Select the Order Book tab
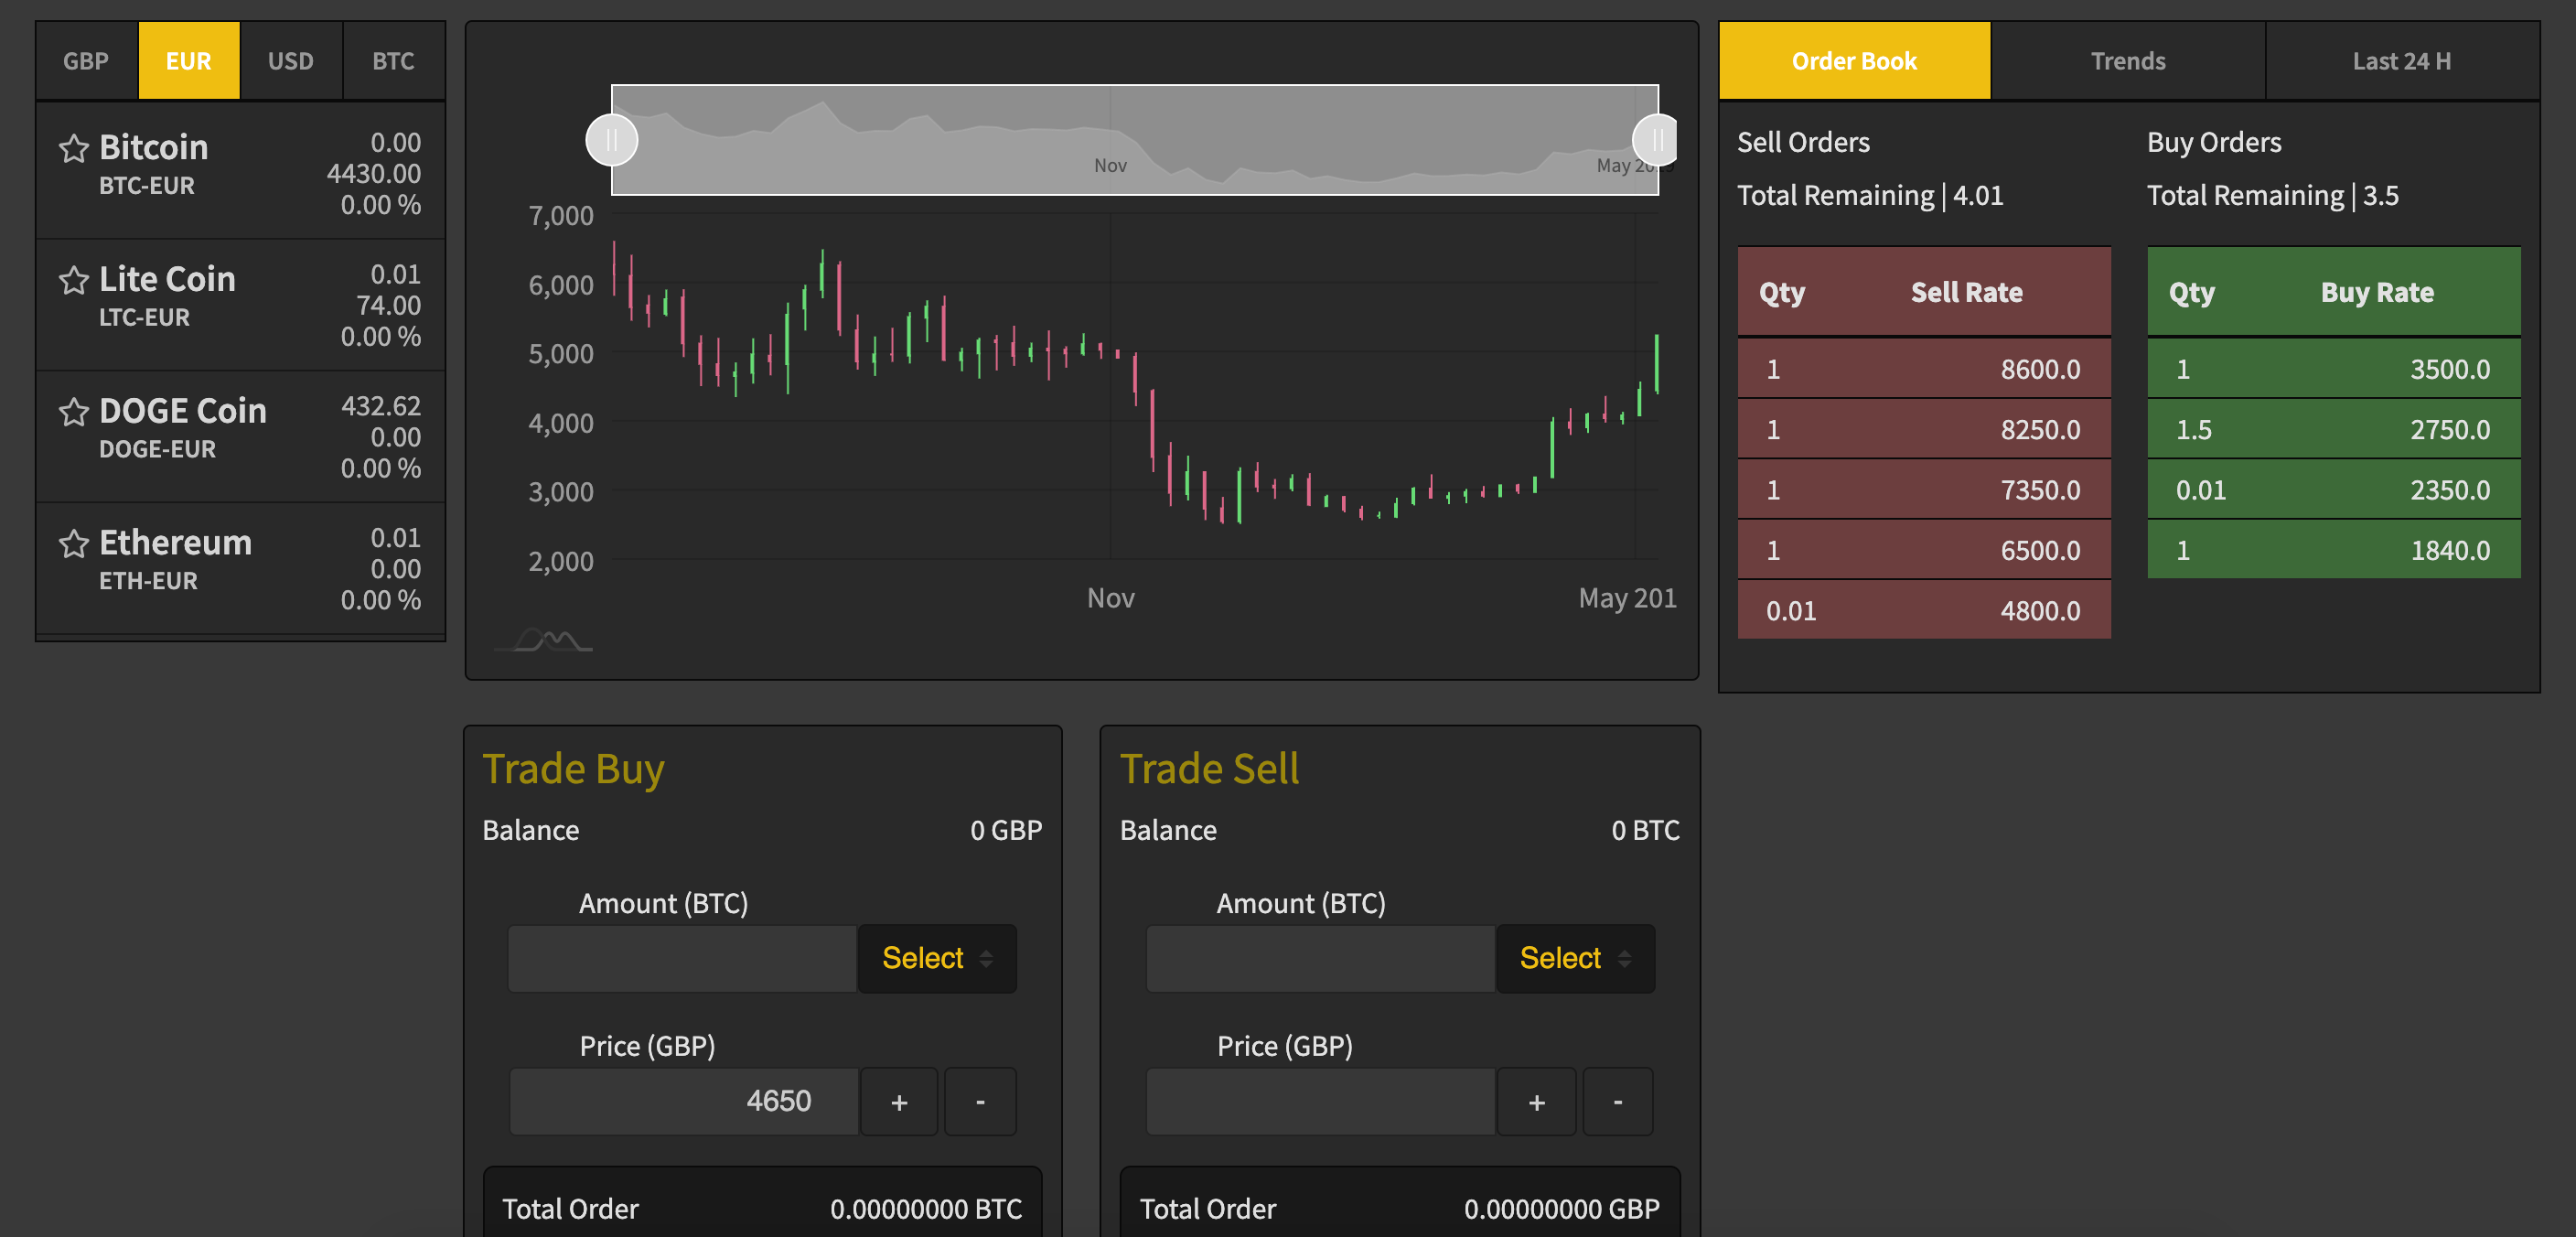Viewport: 2576px width, 1237px height. click(x=1854, y=60)
